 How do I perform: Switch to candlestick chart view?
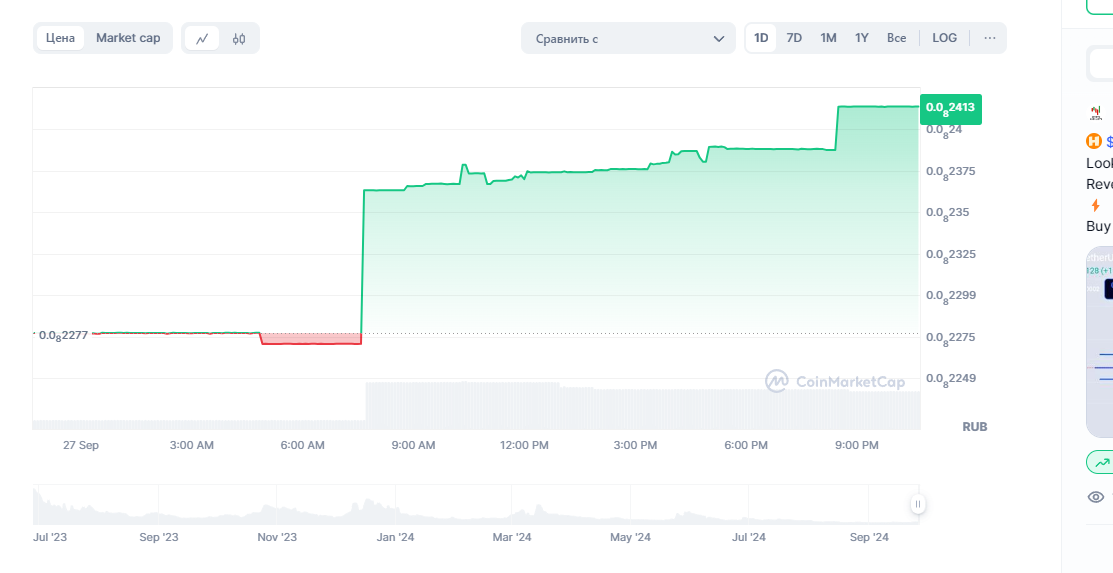[239, 39]
